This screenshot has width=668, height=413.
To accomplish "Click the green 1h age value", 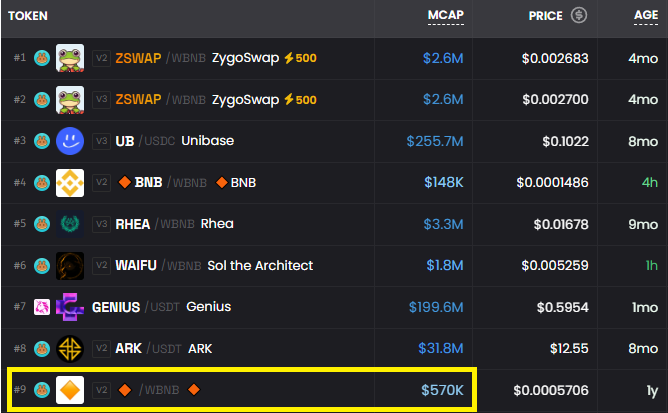I will click(x=652, y=266).
